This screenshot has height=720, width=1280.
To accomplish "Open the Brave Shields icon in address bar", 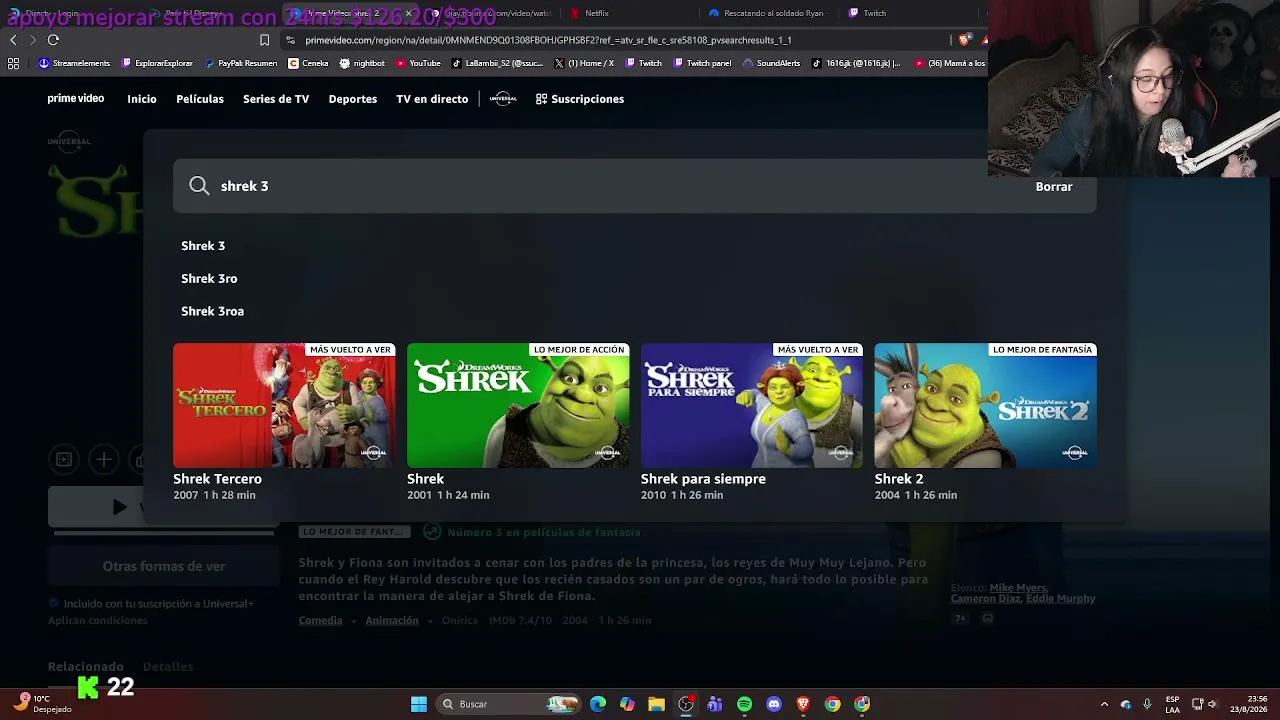I will [x=964, y=40].
